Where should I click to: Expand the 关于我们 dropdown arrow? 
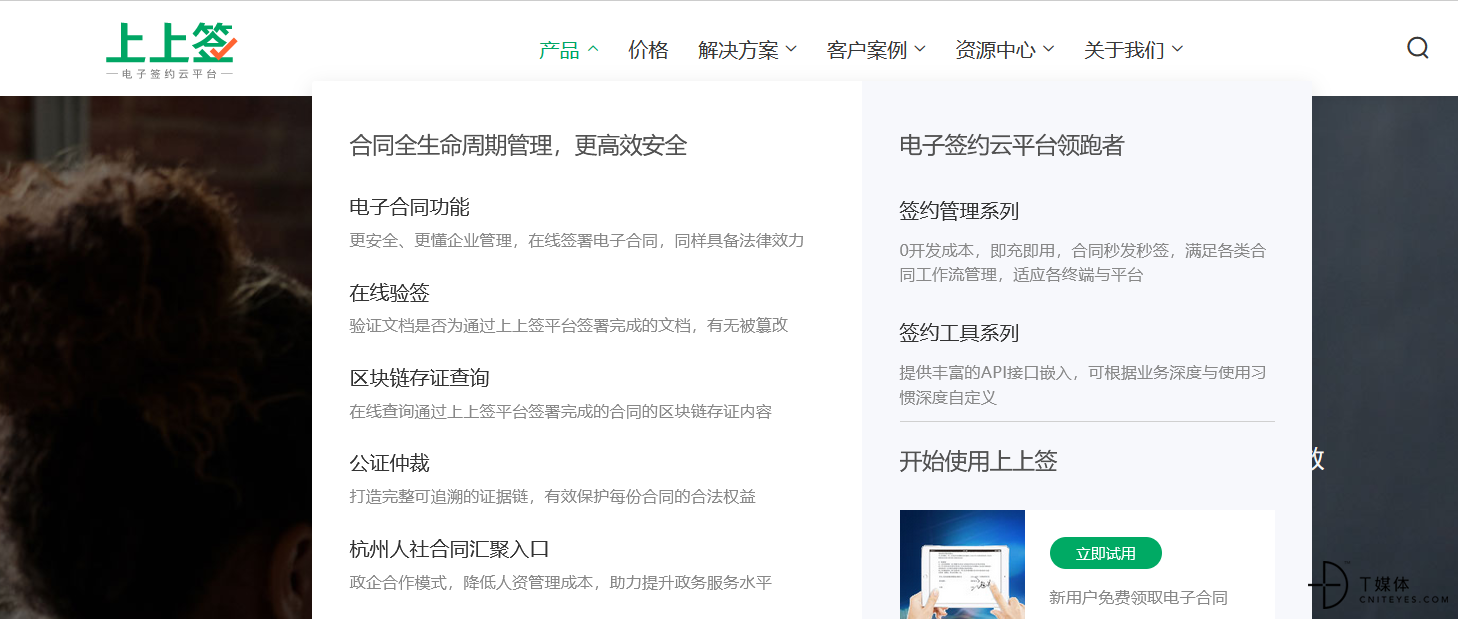pyautogui.click(x=1177, y=49)
